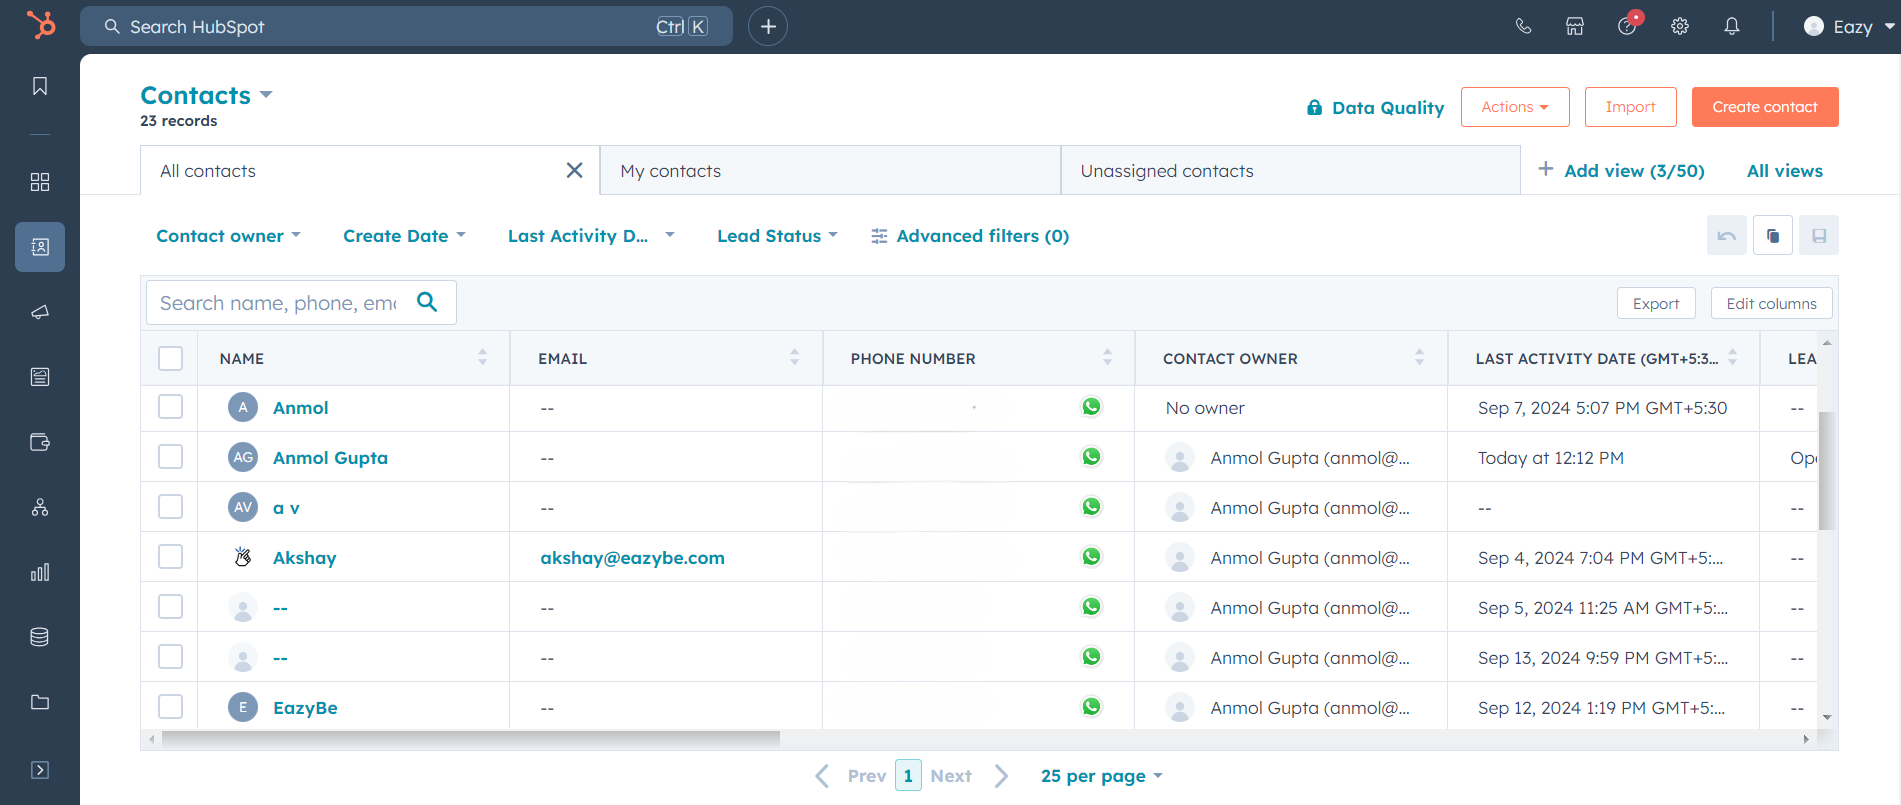Click the vertical table scrollbar thumb
Image resolution: width=1901 pixels, height=805 pixels.
pos(1826,470)
